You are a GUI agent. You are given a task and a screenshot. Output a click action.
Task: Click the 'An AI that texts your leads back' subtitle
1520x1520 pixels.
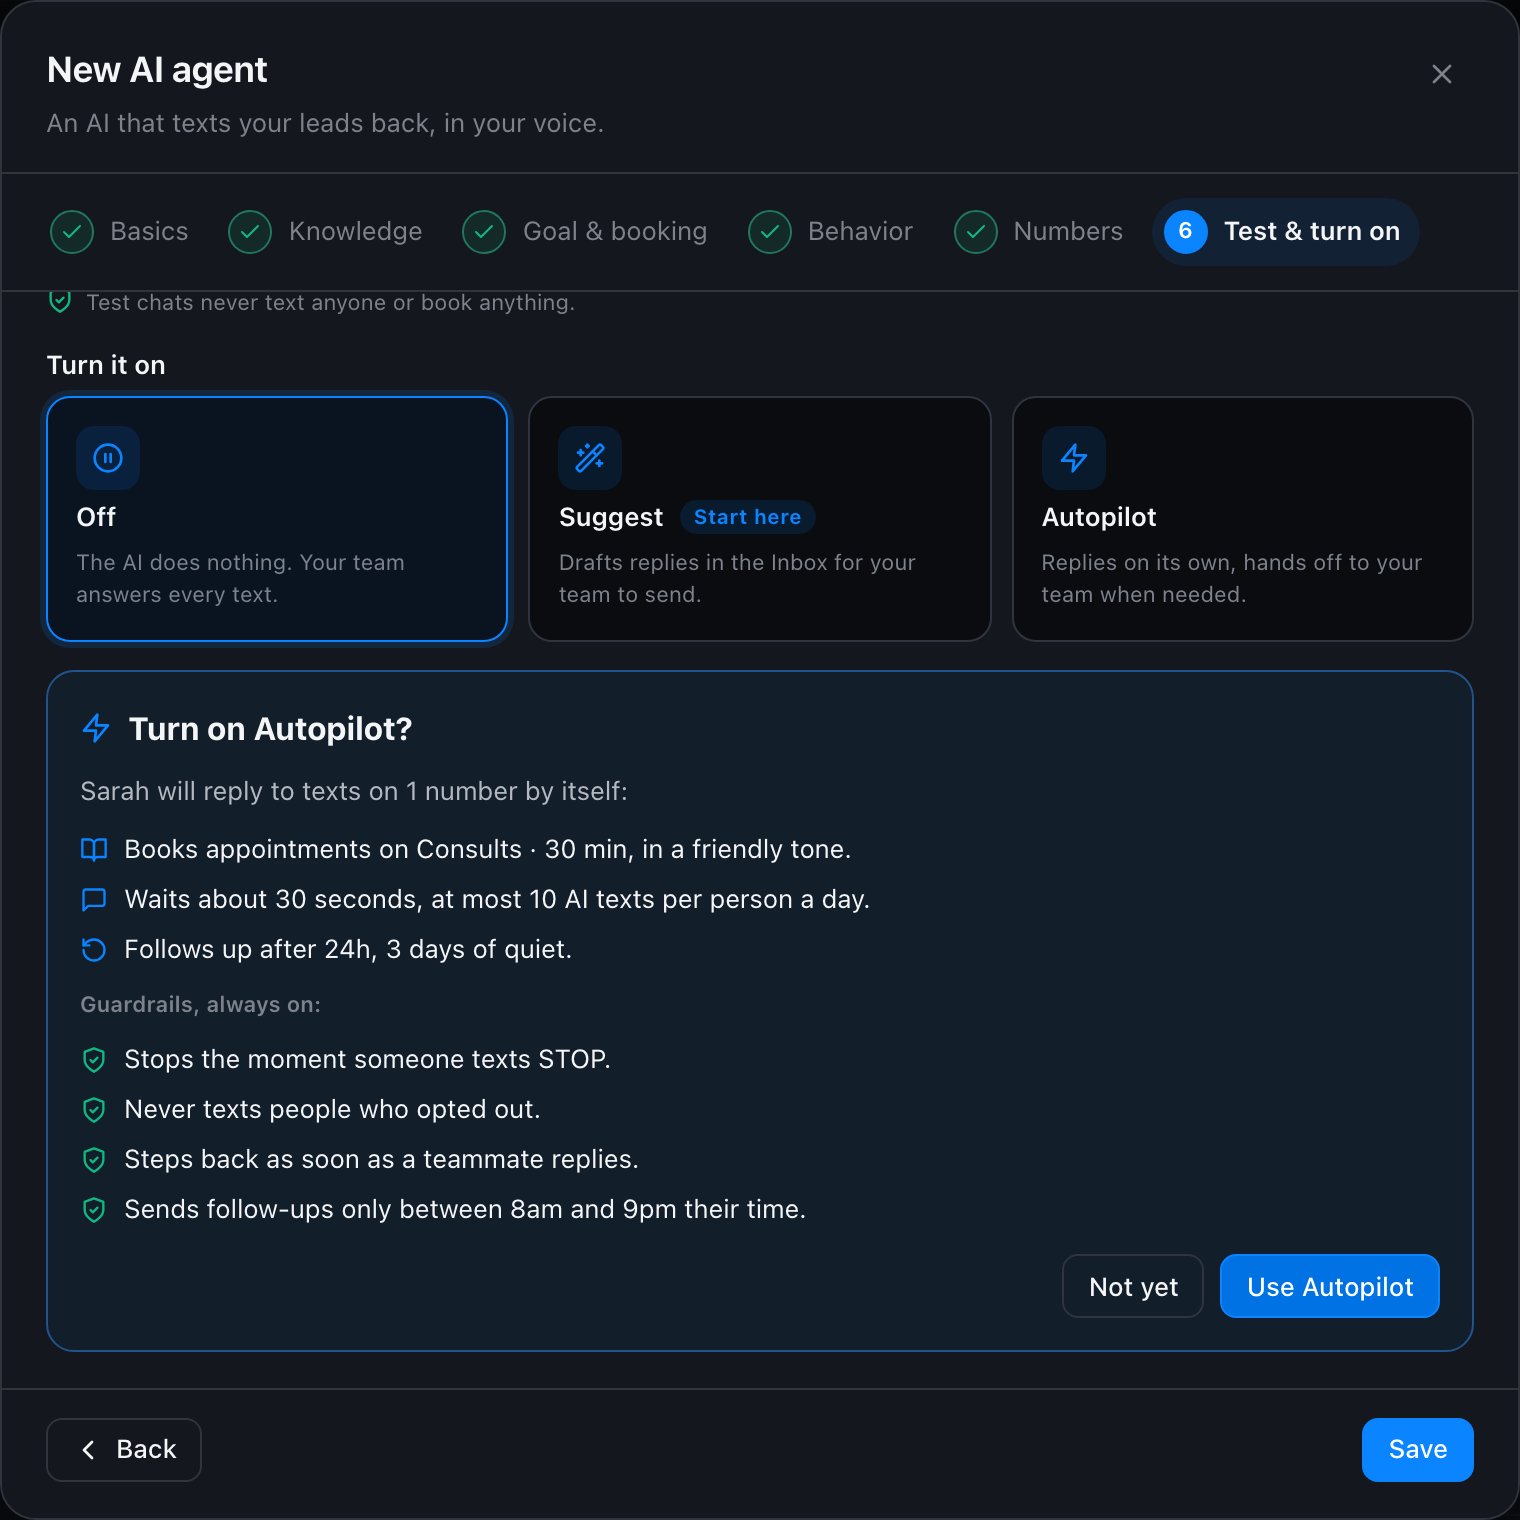pyautogui.click(x=325, y=123)
